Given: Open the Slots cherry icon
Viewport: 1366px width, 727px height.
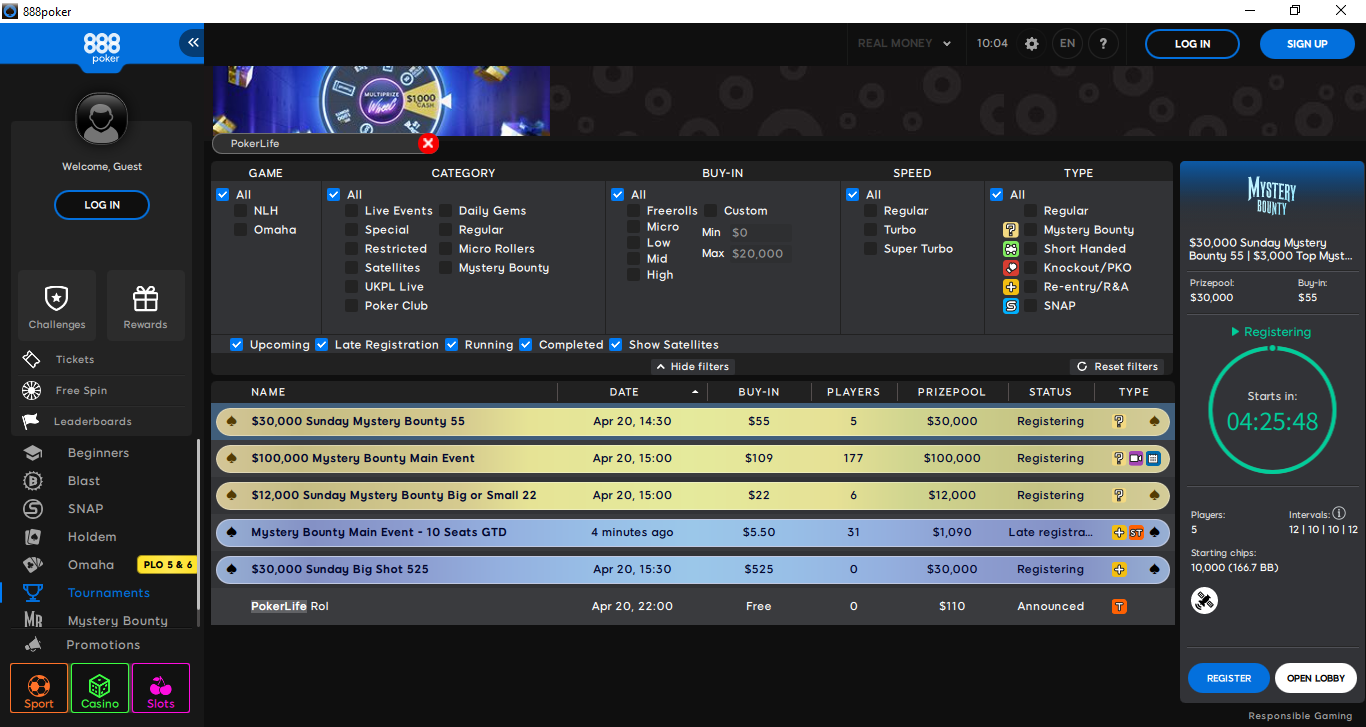Looking at the screenshot, I should (x=161, y=688).
